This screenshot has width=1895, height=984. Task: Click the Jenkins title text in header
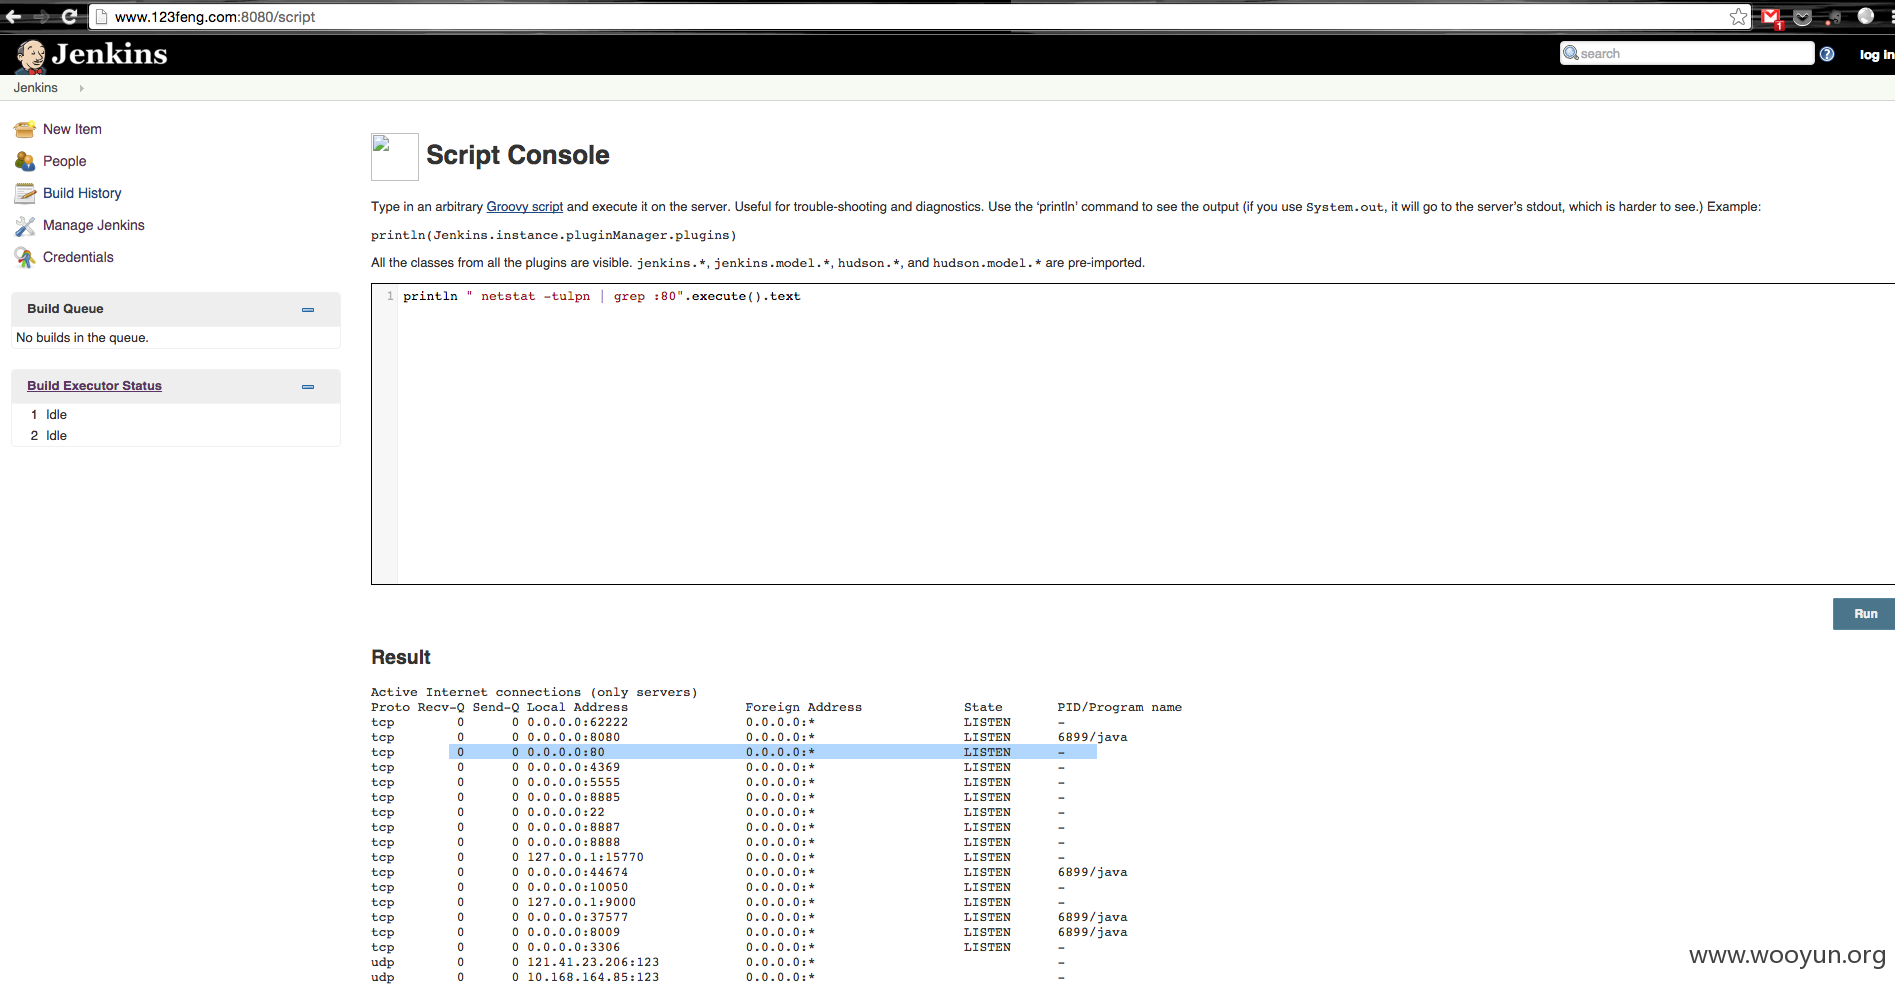tap(110, 54)
